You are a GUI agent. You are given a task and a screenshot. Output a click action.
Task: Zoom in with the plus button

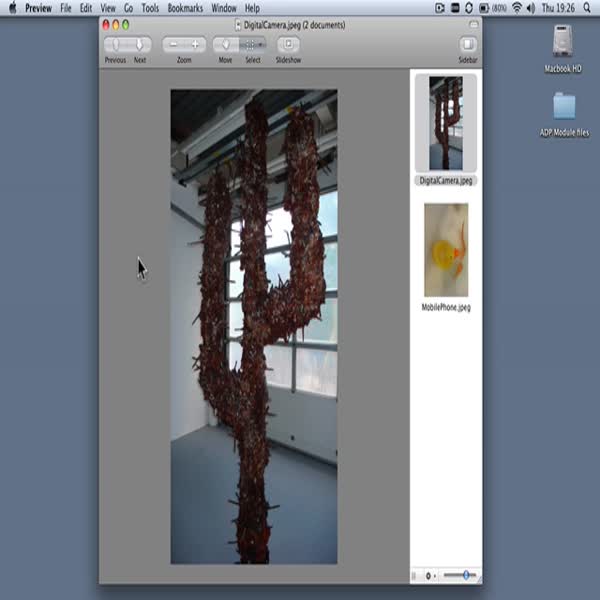click(195, 45)
